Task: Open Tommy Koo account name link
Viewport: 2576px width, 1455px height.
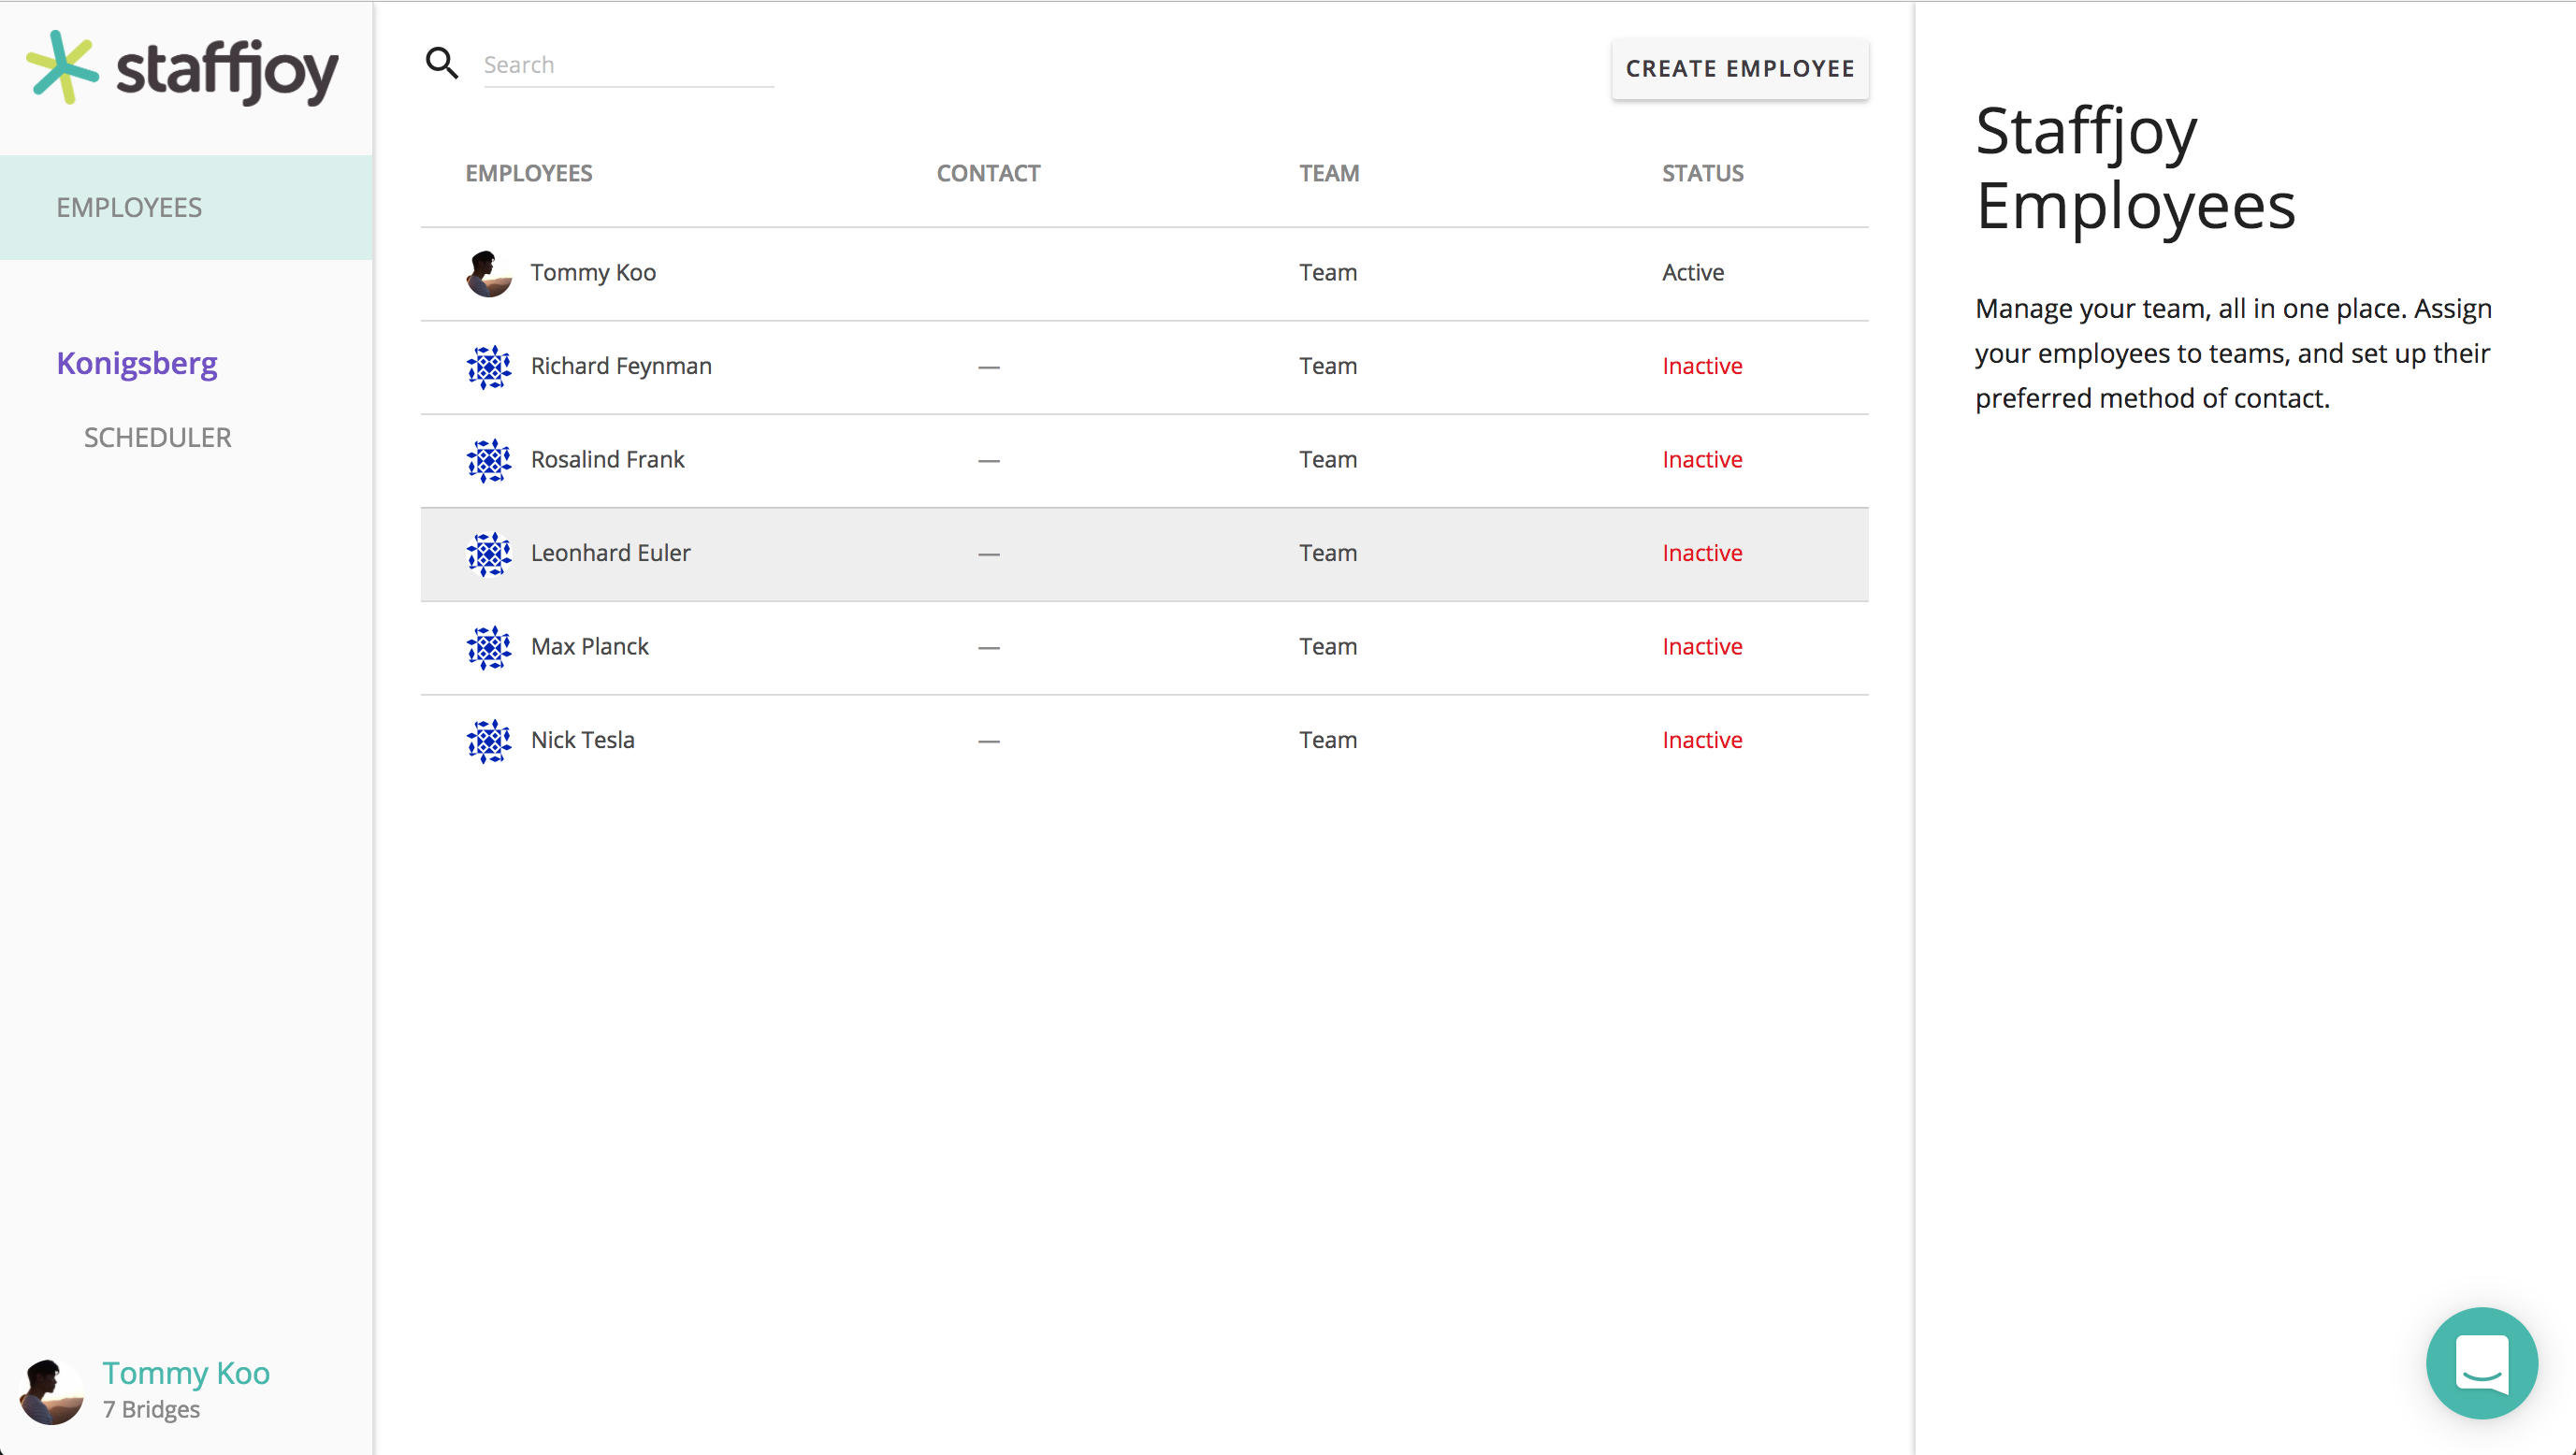Action: pyautogui.click(x=186, y=1373)
